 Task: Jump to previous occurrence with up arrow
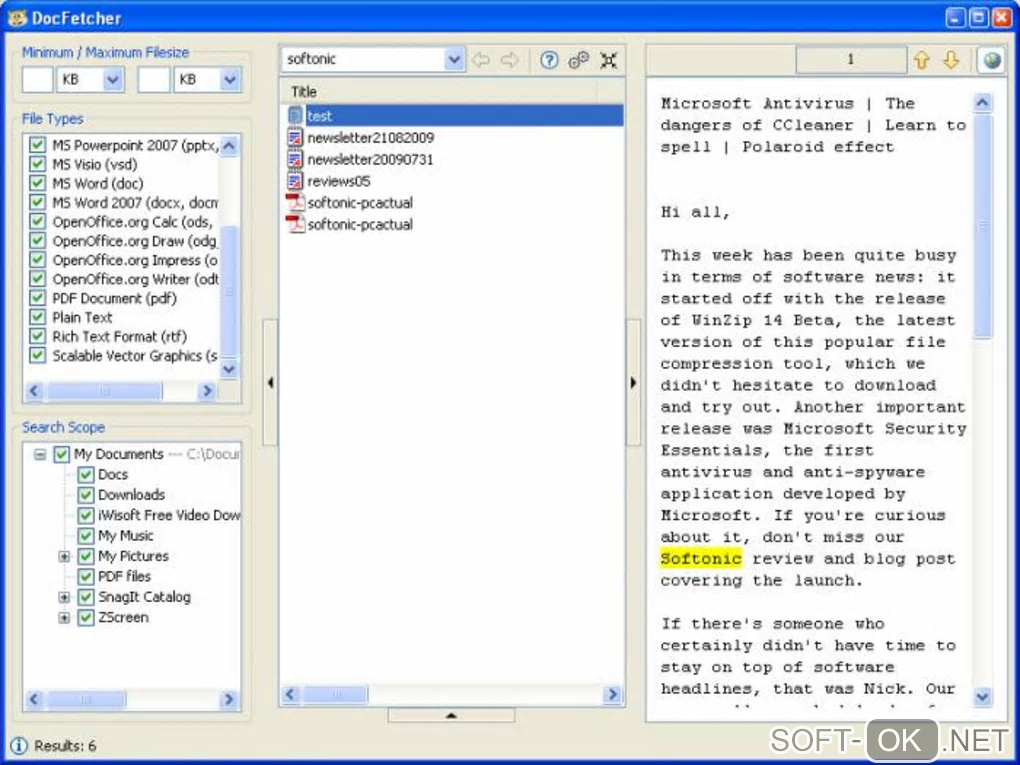coord(921,60)
